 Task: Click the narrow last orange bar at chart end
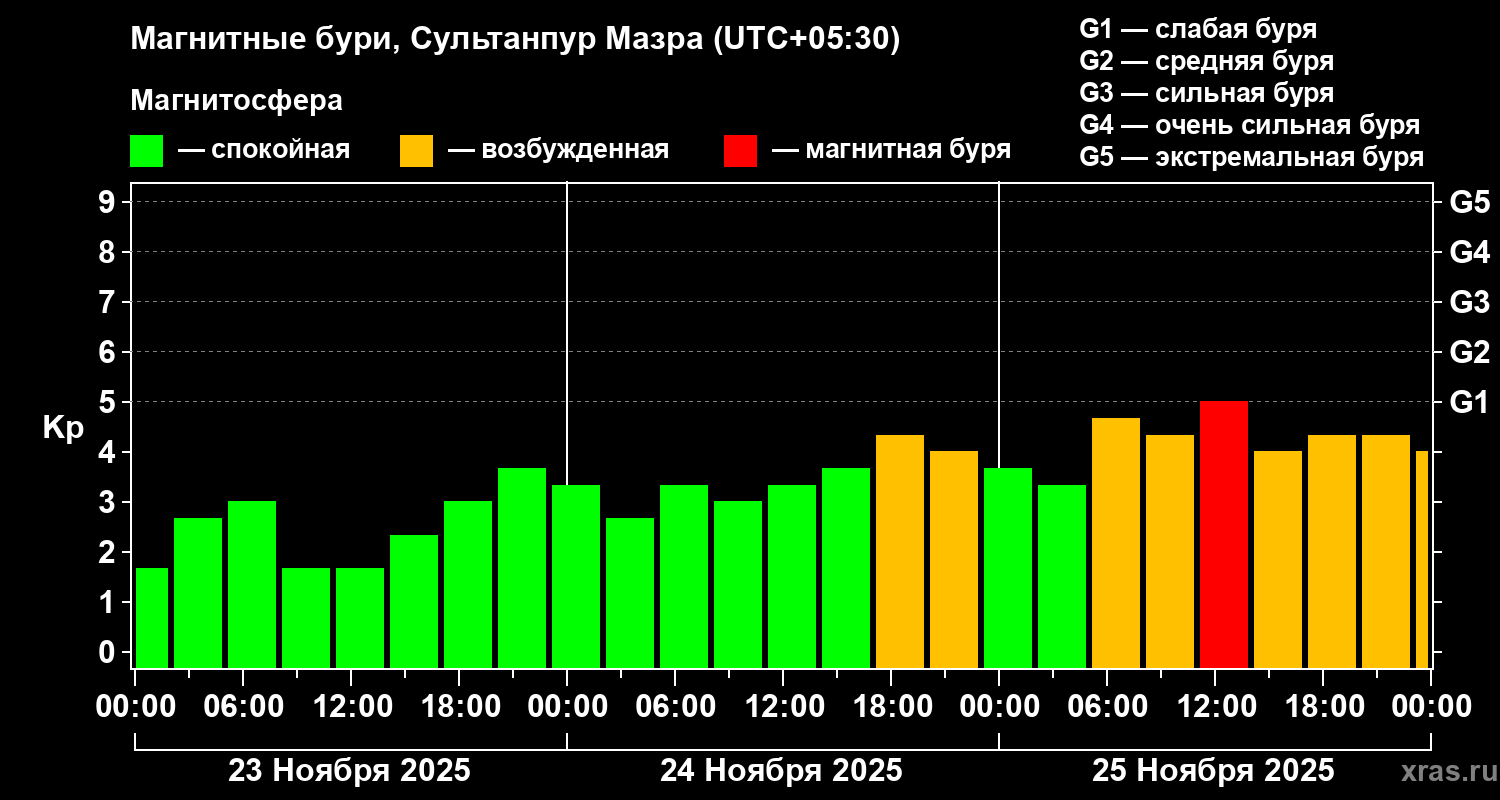pos(1422,559)
